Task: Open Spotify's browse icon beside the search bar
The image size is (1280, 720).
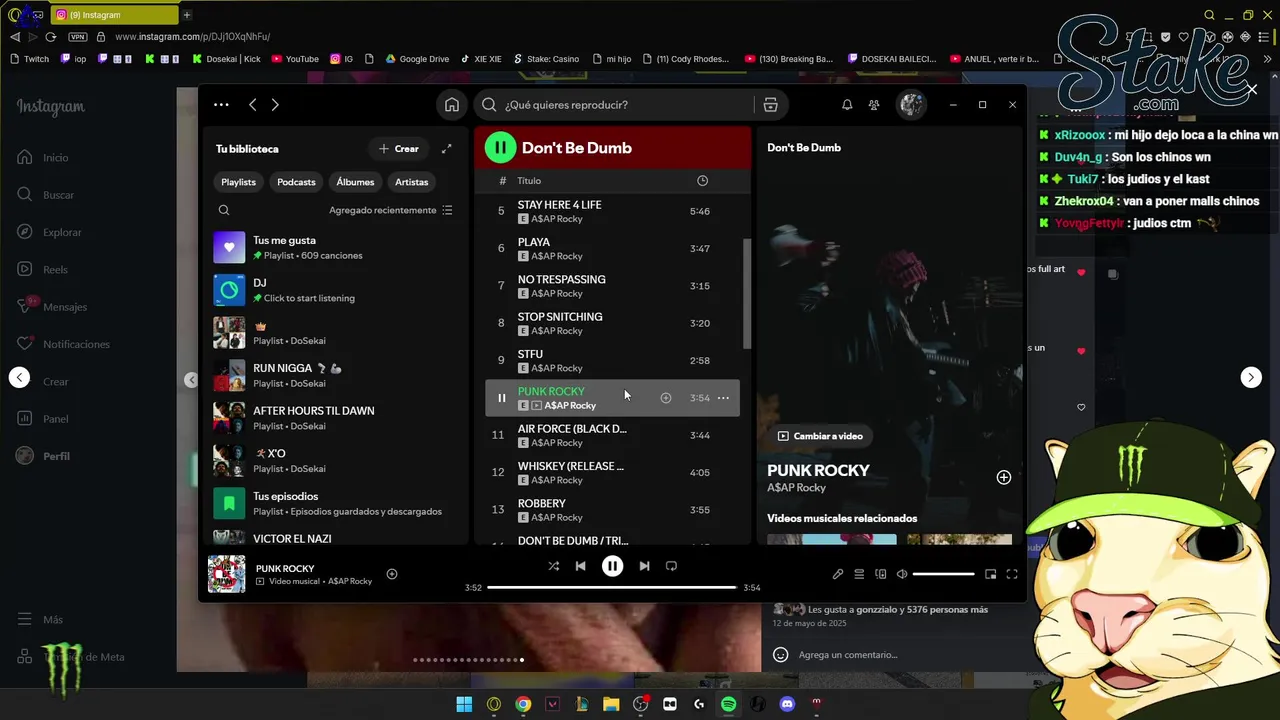Action: 770,105
